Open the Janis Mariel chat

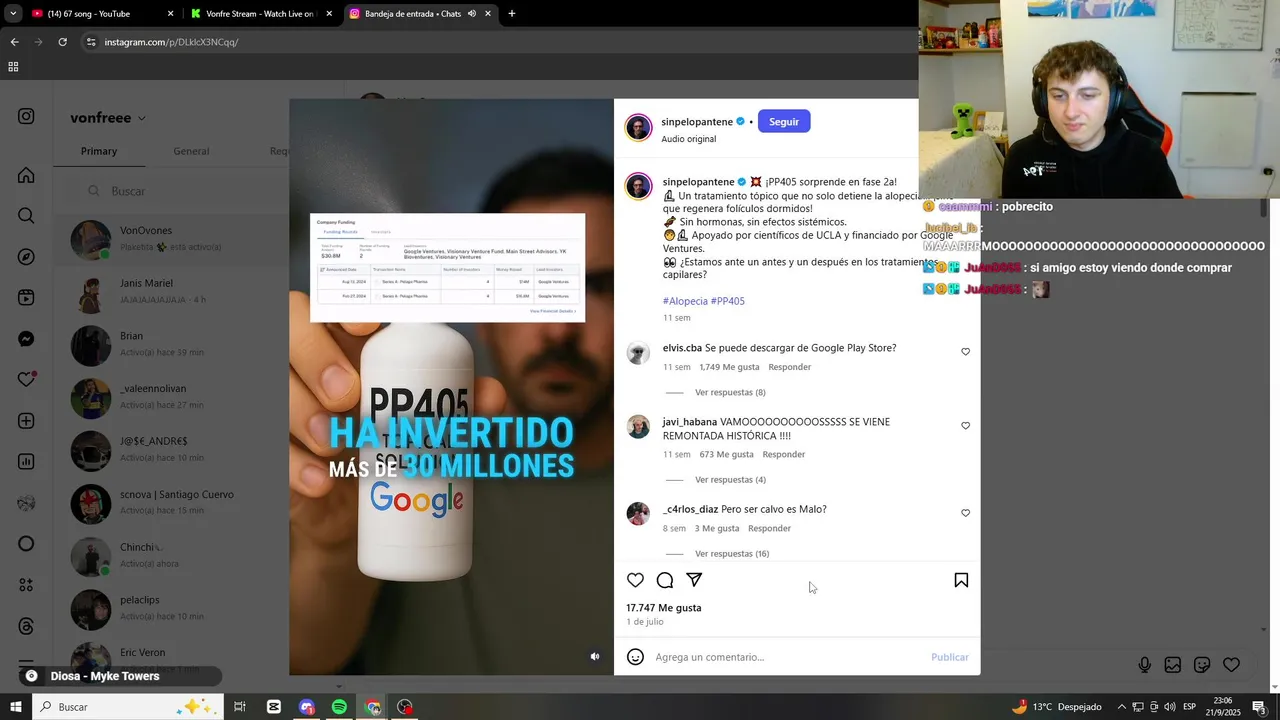click(x=172, y=292)
